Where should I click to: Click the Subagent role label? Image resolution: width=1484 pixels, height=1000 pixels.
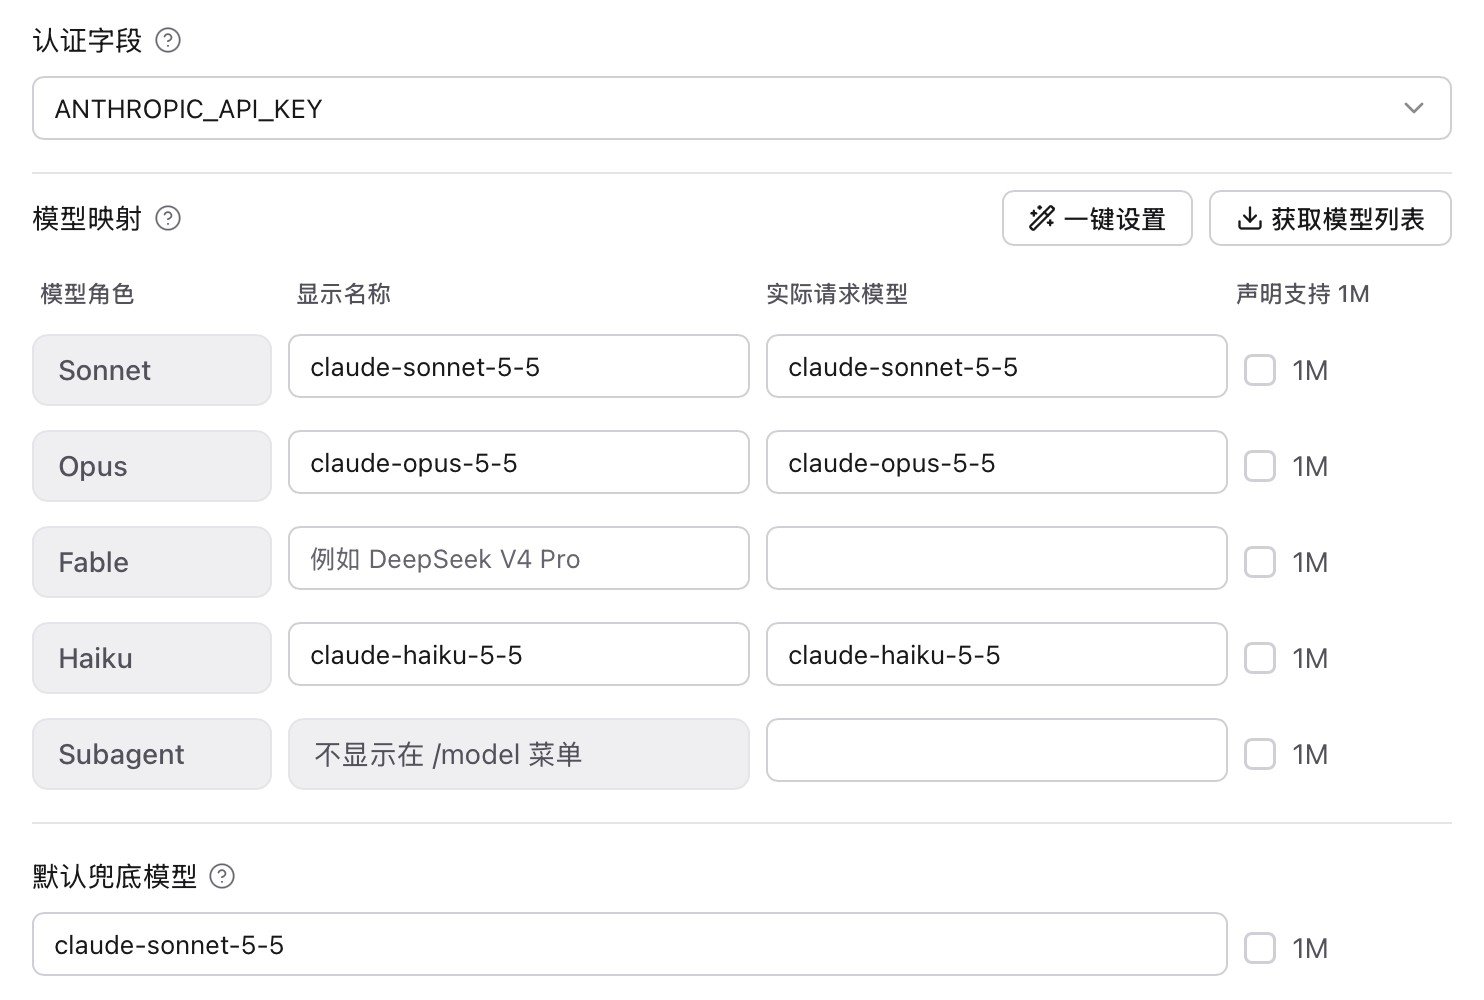(152, 754)
